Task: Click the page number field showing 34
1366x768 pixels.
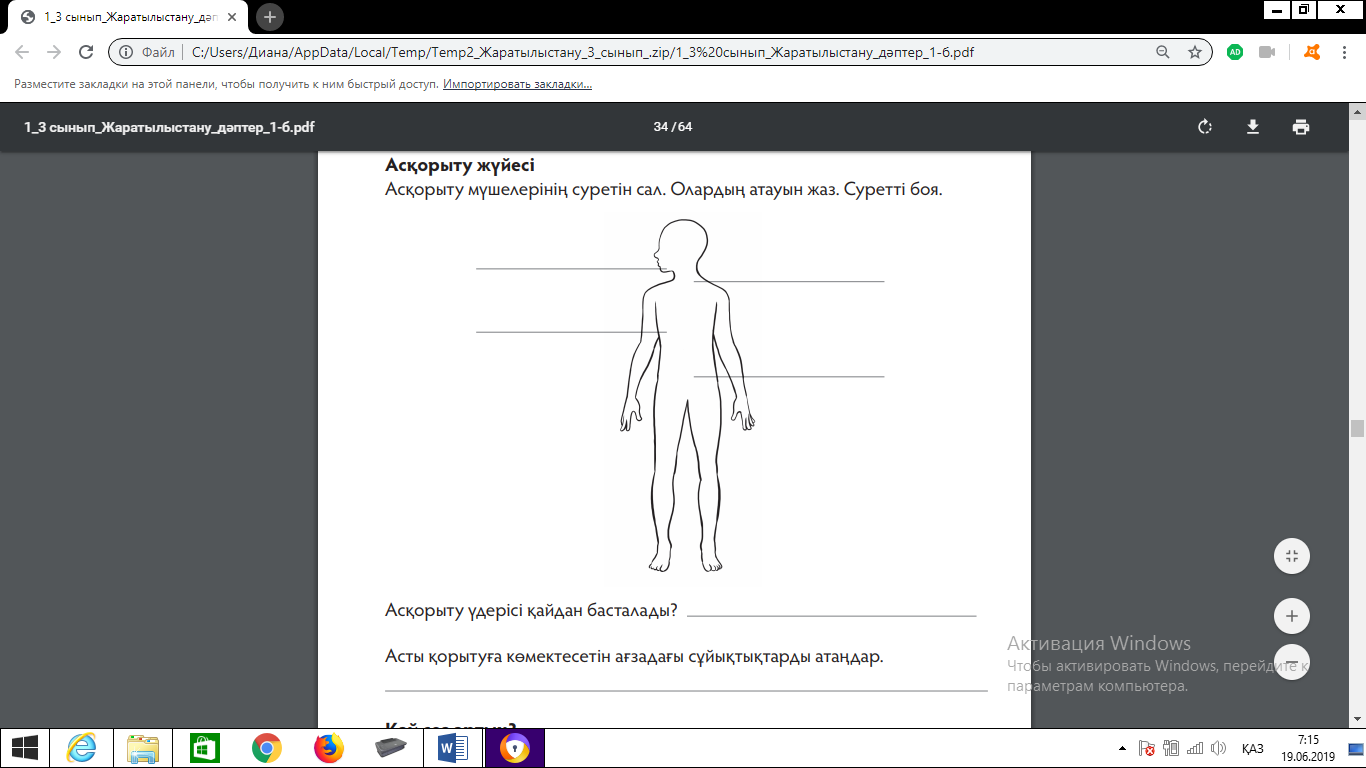Action: pyautogui.click(x=660, y=127)
